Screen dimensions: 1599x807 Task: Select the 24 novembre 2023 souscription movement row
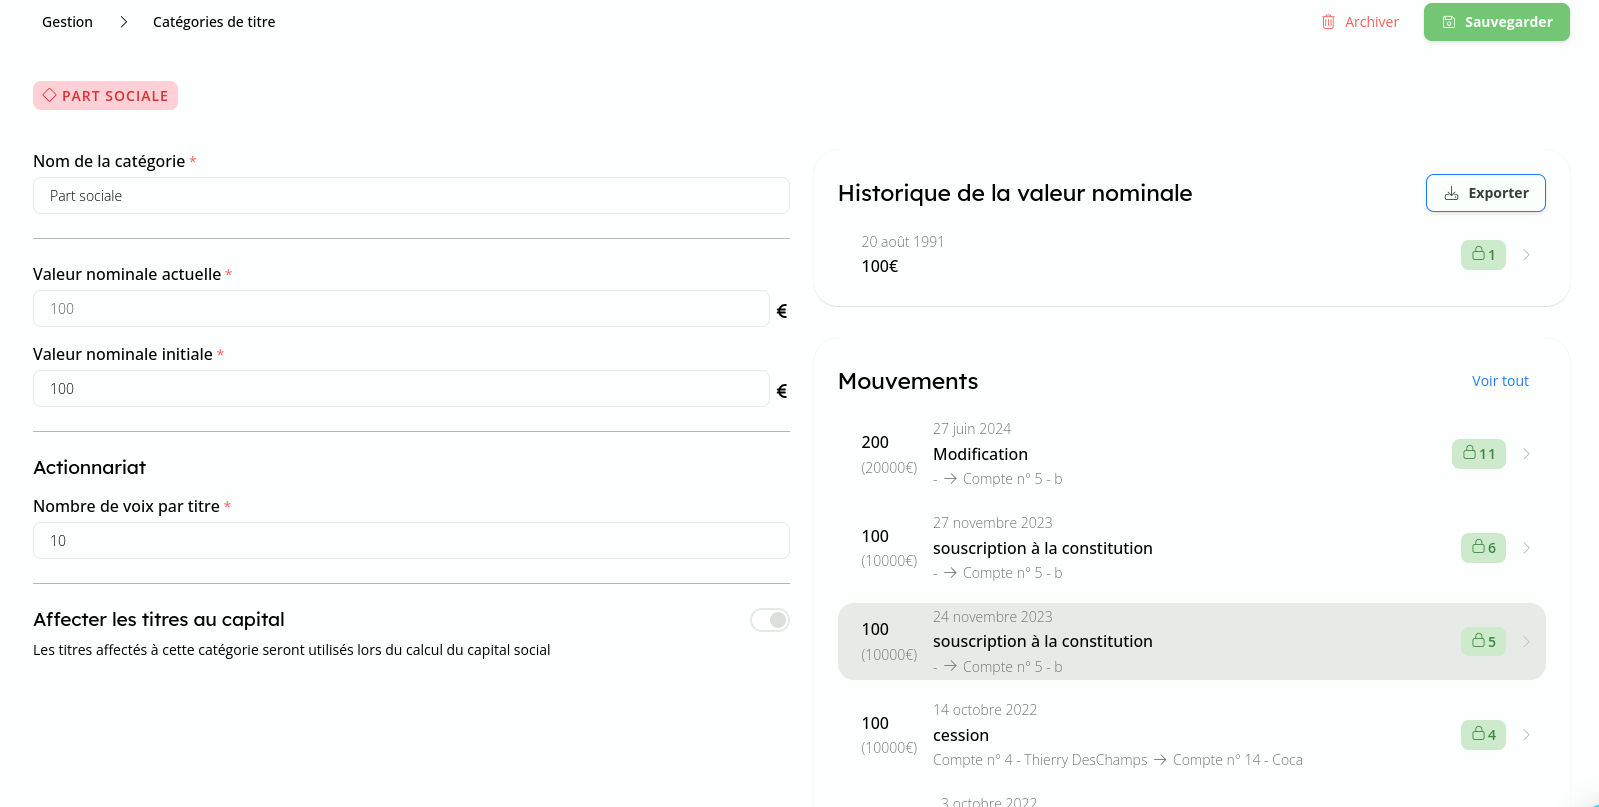(1150, 642)
